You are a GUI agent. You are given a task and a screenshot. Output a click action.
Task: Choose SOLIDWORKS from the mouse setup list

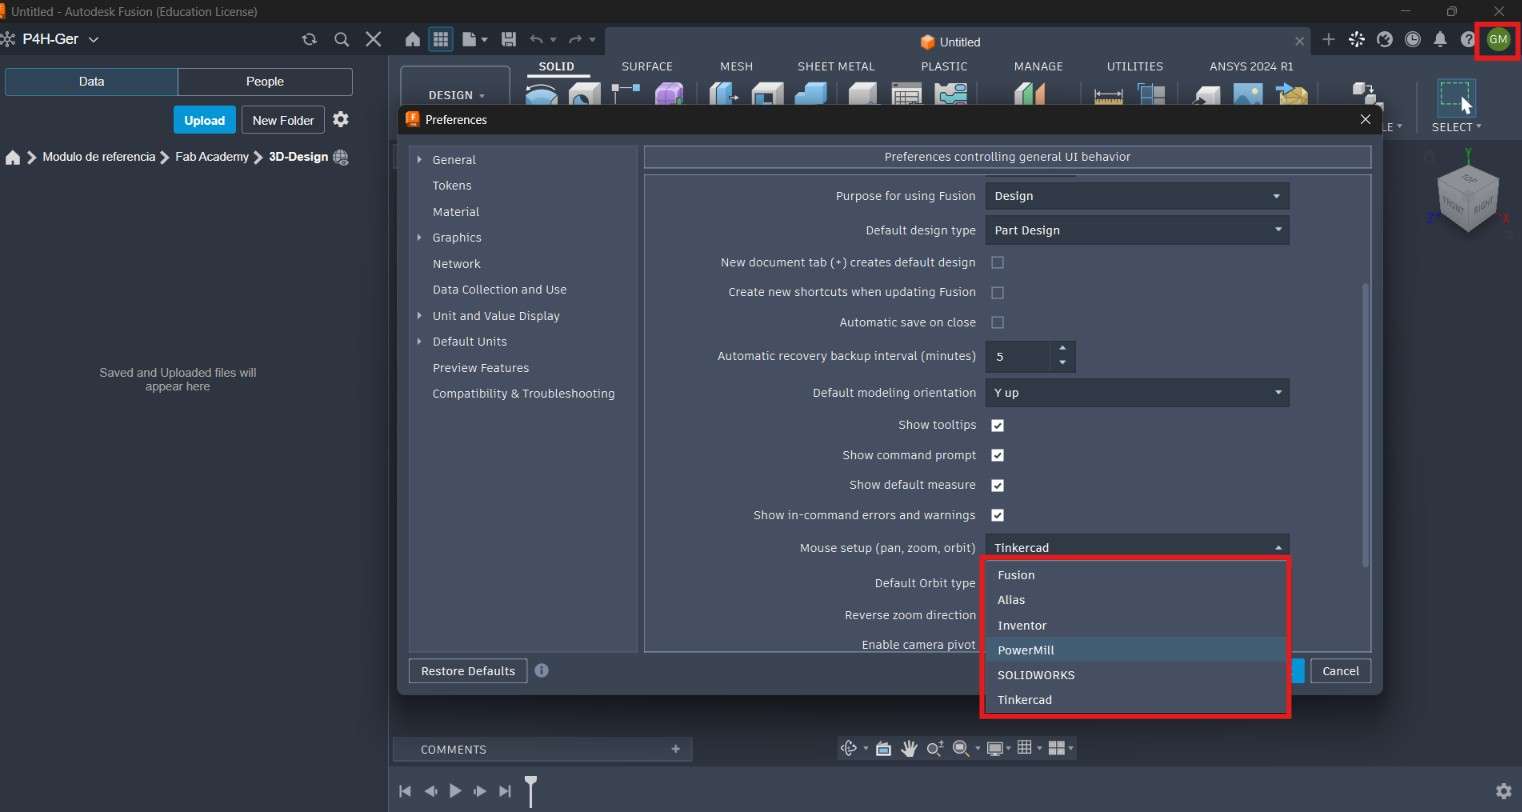tap(1135, 675)
